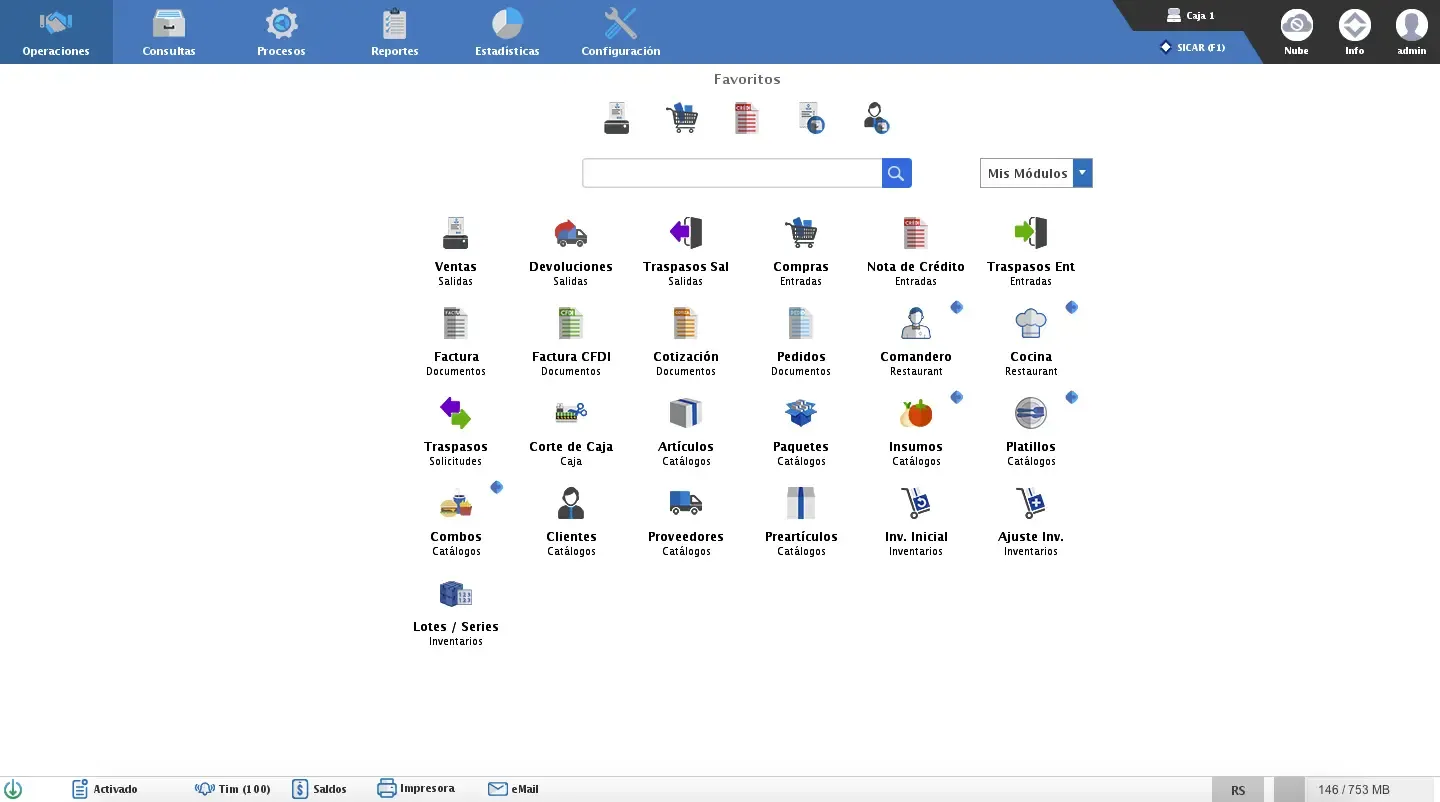Viewport: 1440px width, 802px height.
Task: Launch the Comandero Restaurant module
Action: click(916, 338)
